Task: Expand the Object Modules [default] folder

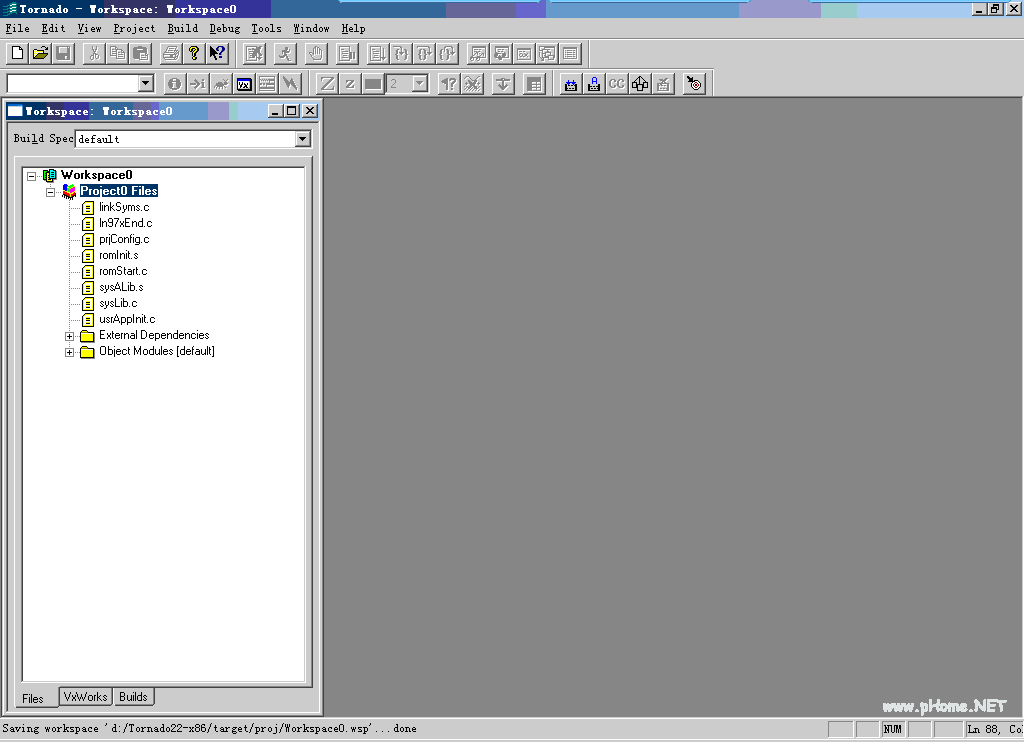Action: coord(69,352)
